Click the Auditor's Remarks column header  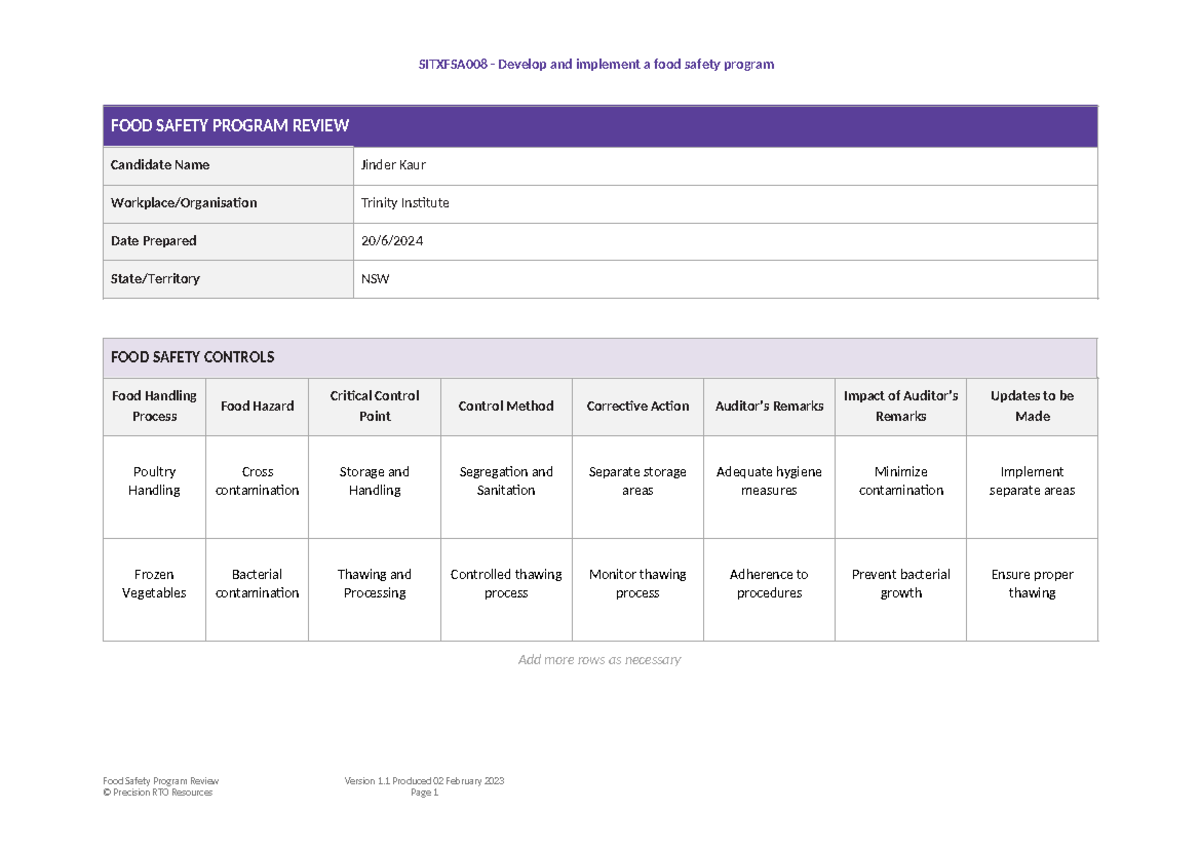[x=769, y=406]
